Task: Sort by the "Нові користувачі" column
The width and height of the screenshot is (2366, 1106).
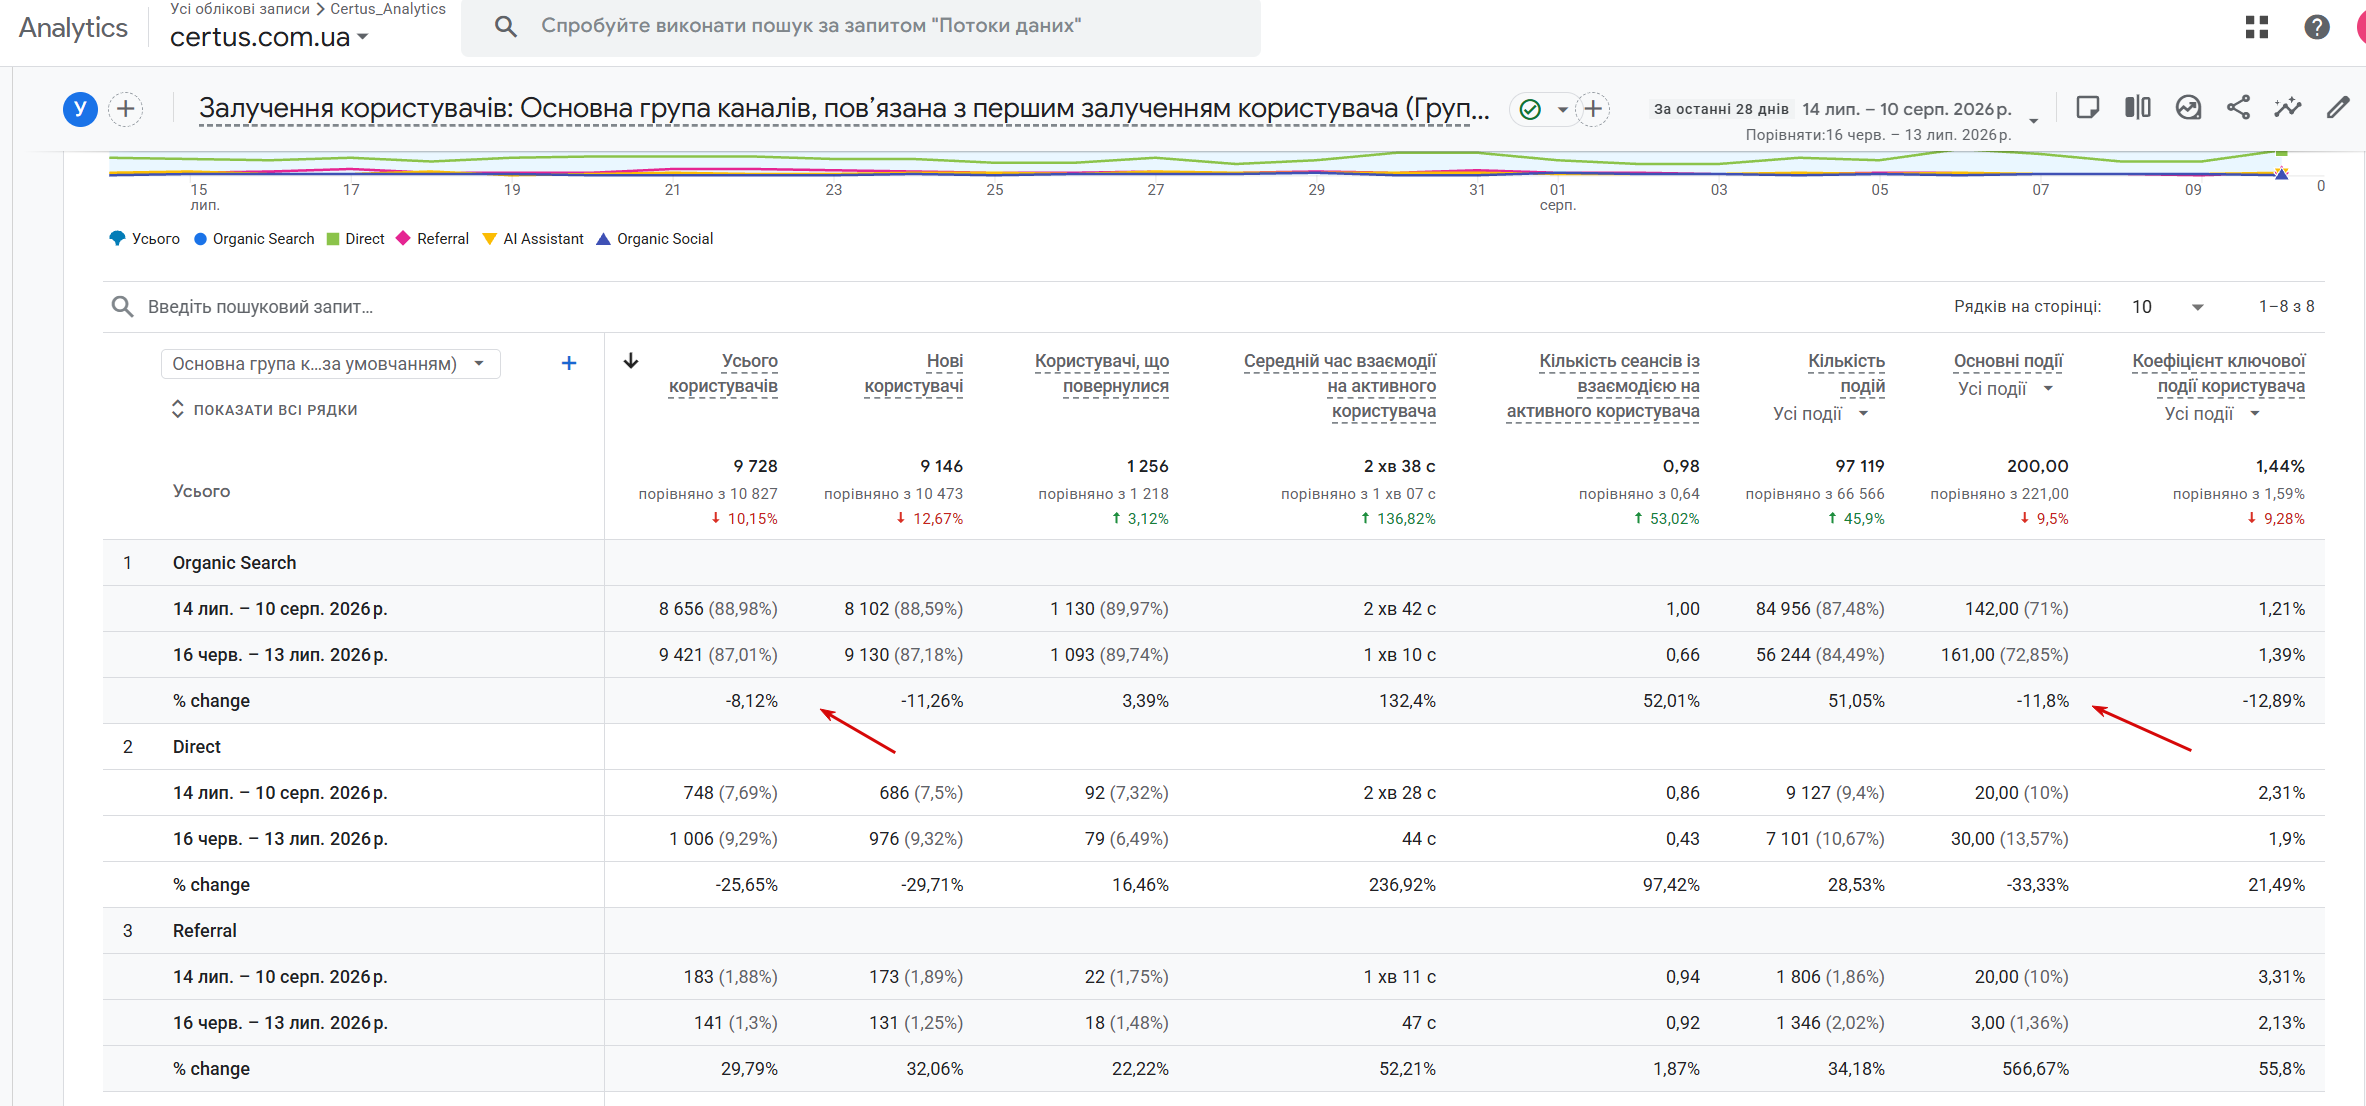Action: click(x=914, y=374)
